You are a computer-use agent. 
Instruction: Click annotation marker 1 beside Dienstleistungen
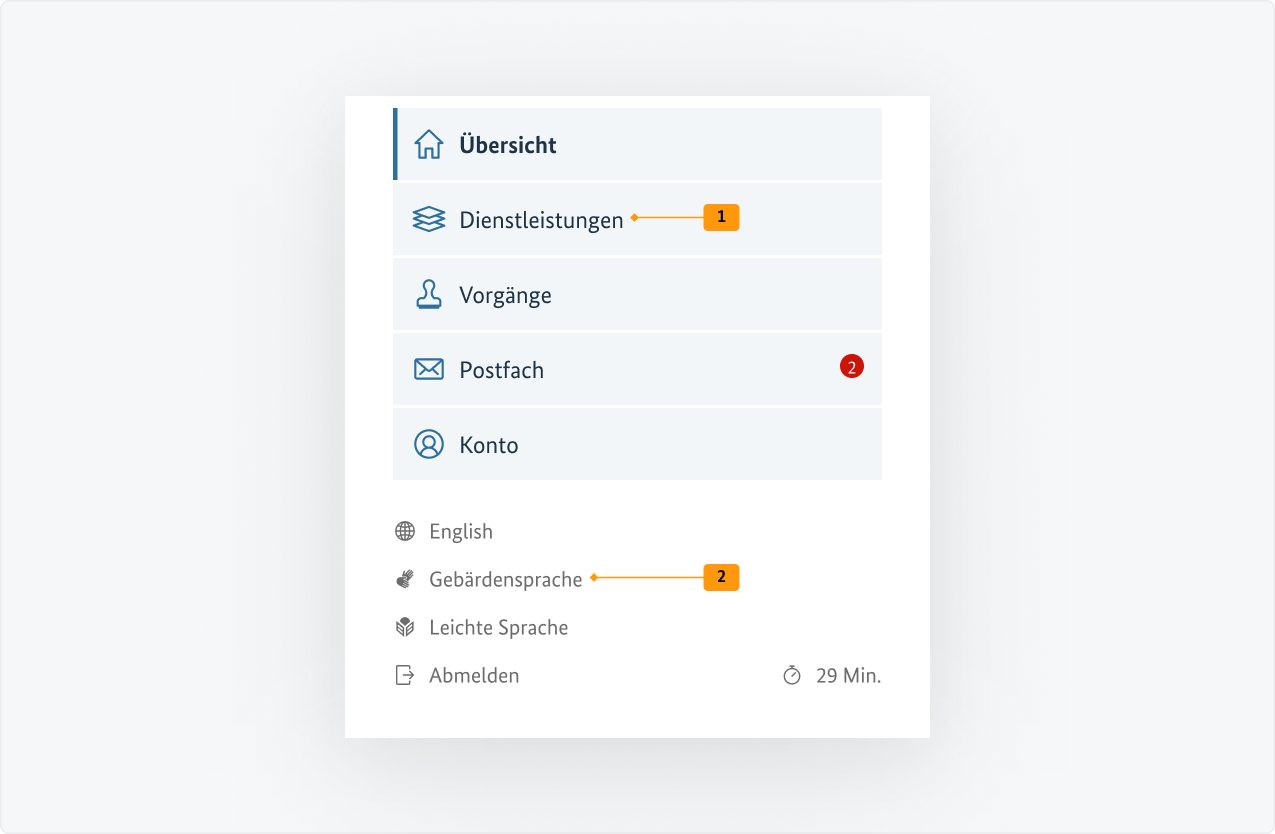point(722,217)
